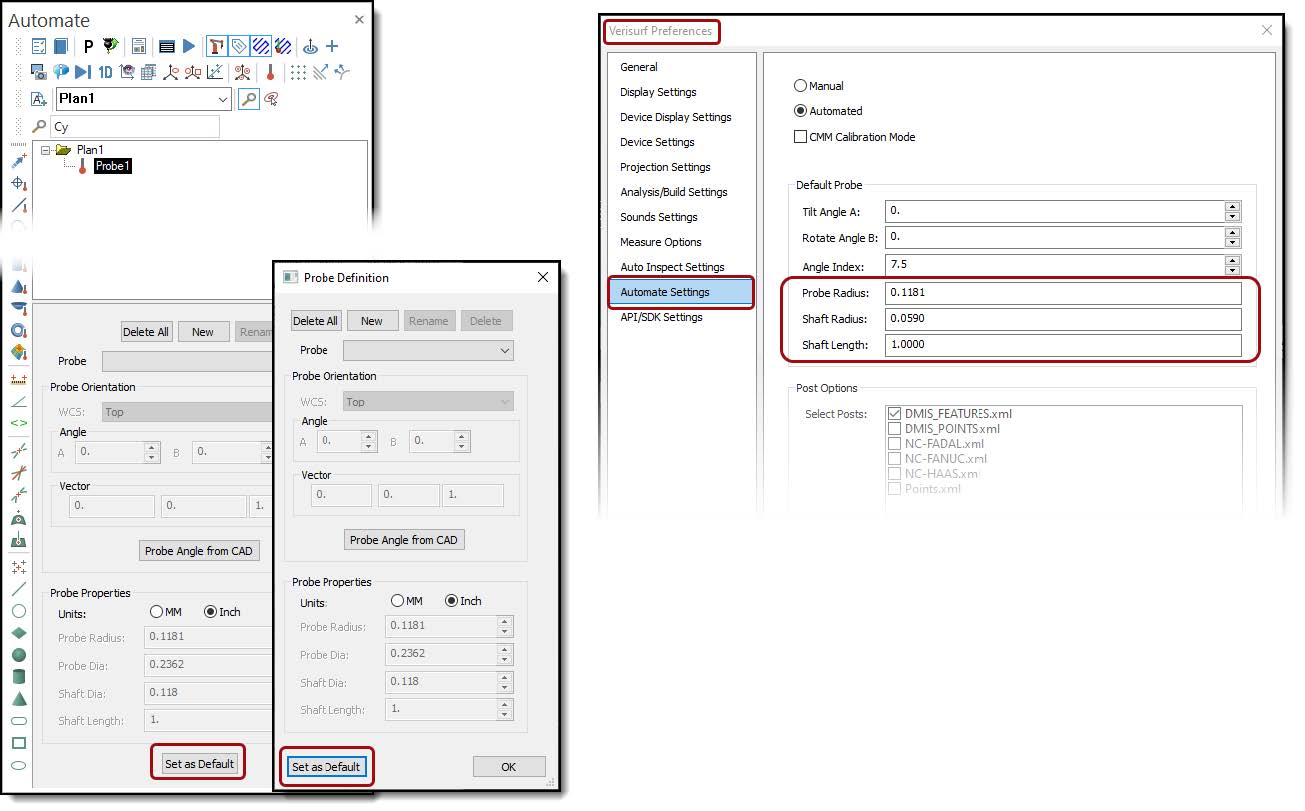Image resolution: width=1305 pixels, height=811 pixels.
Task: Click OK in Probe Definition dialog
Action: tap(509, 767)
